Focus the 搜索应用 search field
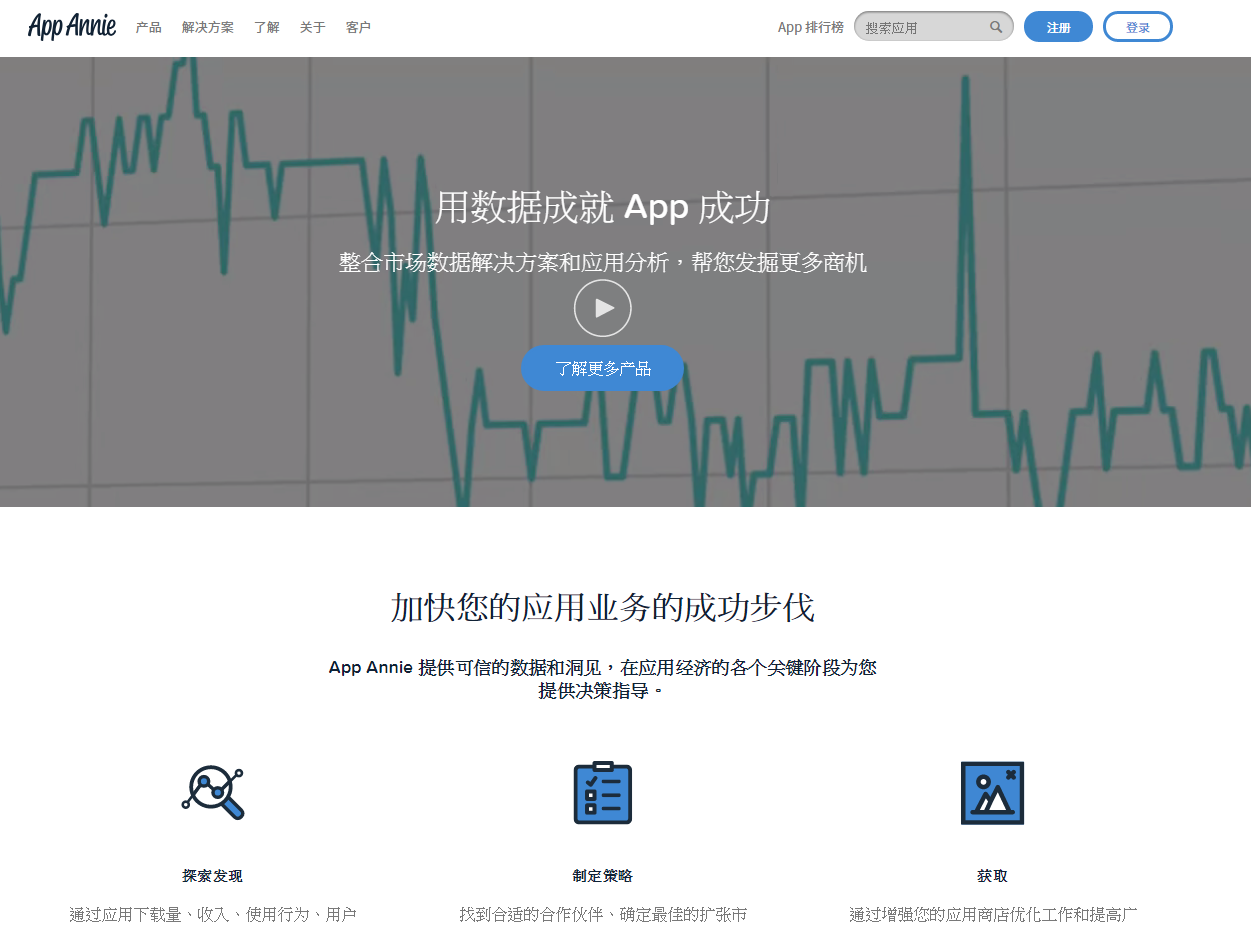Screen dimensions: 1251x930 click(x=922, y=28)
